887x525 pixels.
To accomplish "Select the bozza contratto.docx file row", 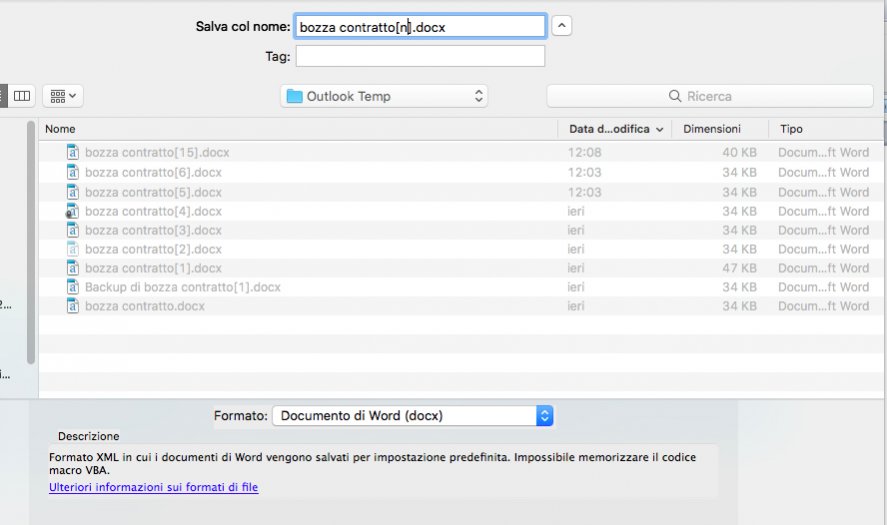I will click(x=145, y=306).
